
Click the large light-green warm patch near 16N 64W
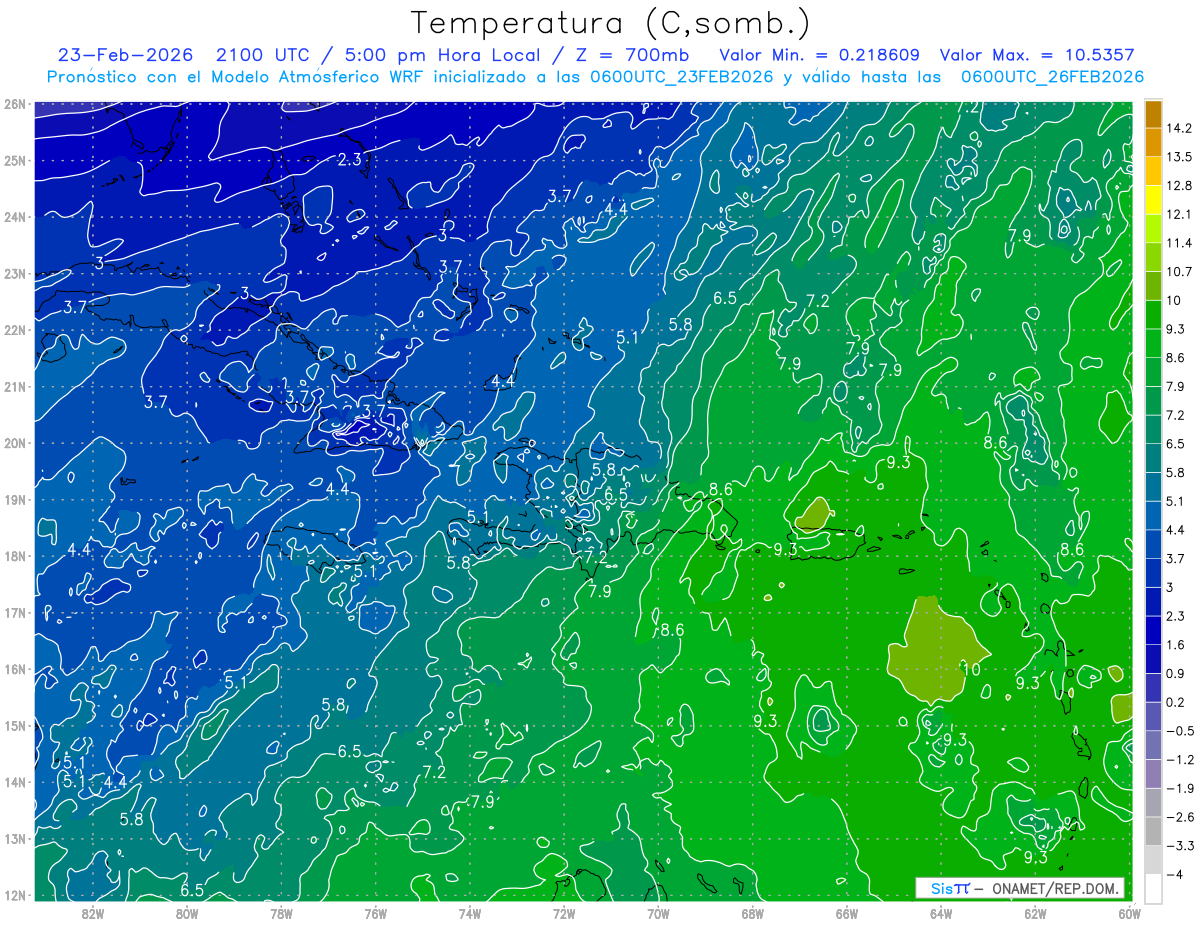[x=936, y=650]
